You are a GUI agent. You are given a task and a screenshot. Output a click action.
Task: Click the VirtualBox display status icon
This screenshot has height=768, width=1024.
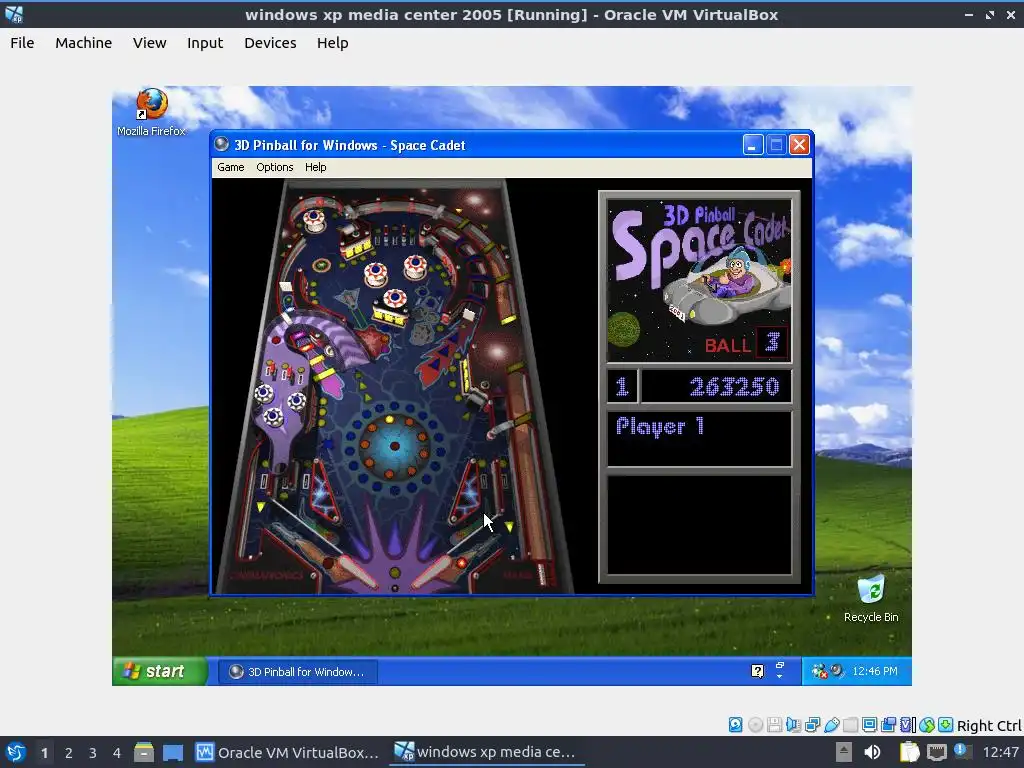coord(869,725)
